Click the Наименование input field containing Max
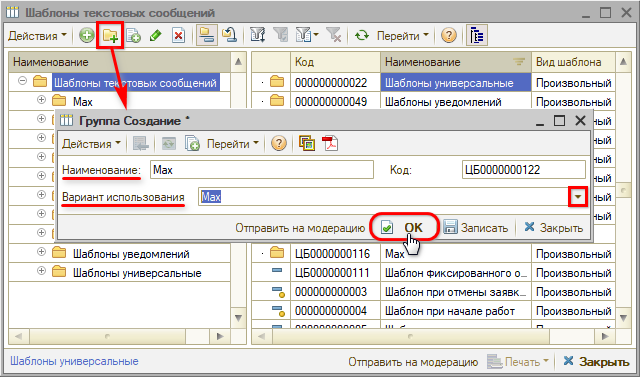Image resolution: width=640 pixels, height=377 pixels. 262,170
